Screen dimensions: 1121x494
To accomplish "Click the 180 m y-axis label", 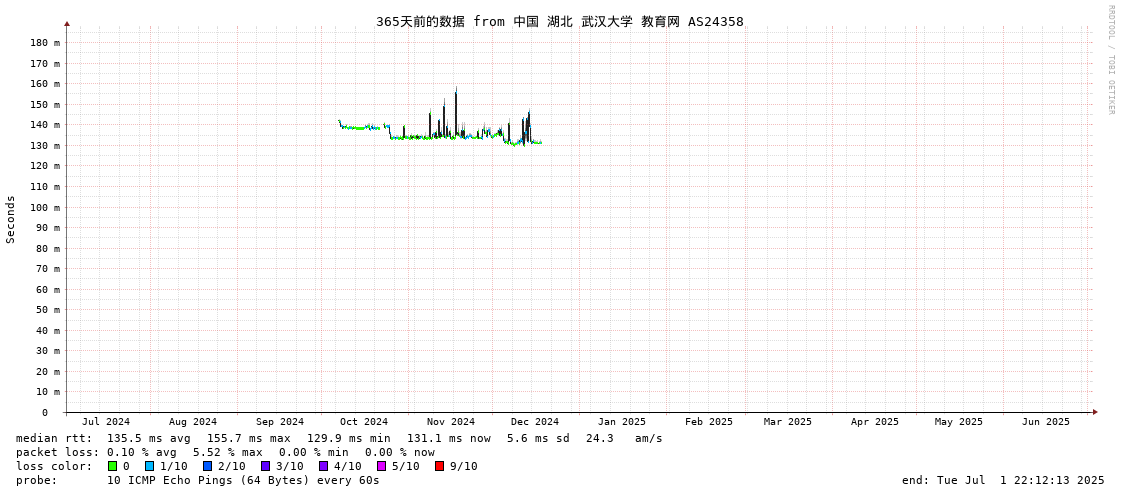I will click(45, 43).
